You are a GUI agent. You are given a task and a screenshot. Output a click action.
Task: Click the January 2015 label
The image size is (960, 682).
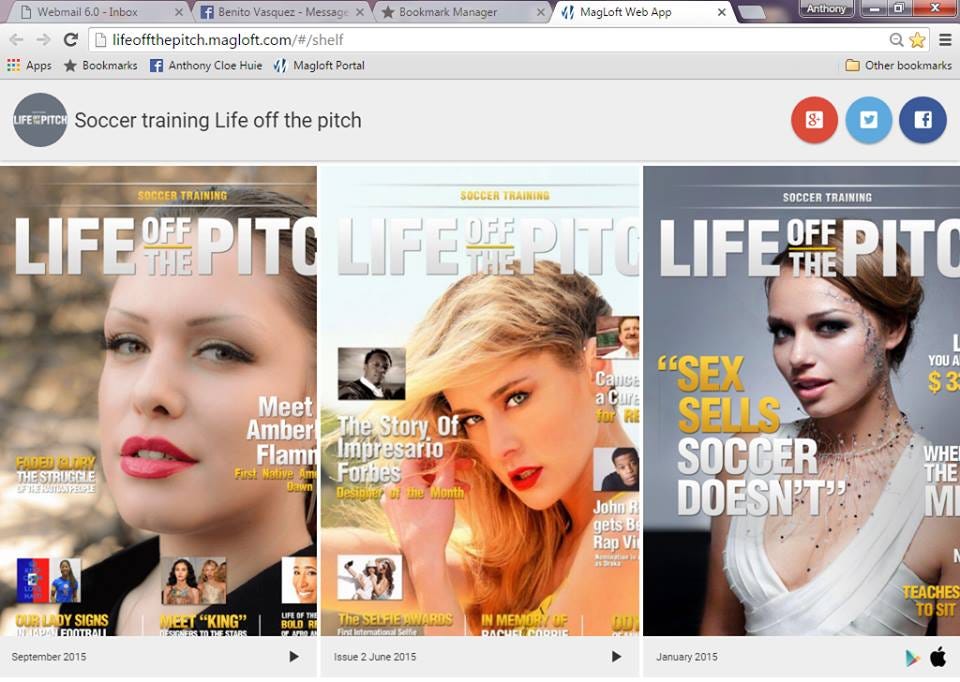[687, 657]
